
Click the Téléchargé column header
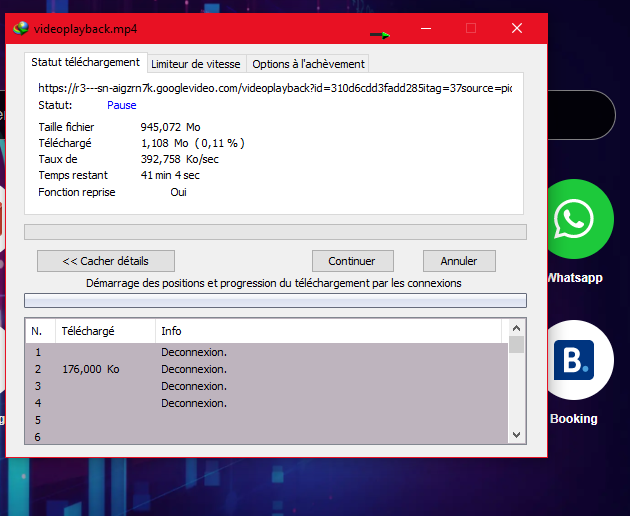(105, 331)
